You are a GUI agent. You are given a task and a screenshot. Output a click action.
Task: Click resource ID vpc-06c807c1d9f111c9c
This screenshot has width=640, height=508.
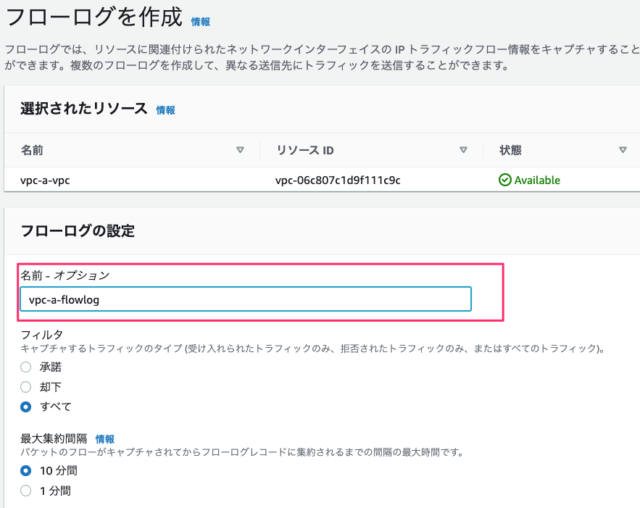[338, 180]
